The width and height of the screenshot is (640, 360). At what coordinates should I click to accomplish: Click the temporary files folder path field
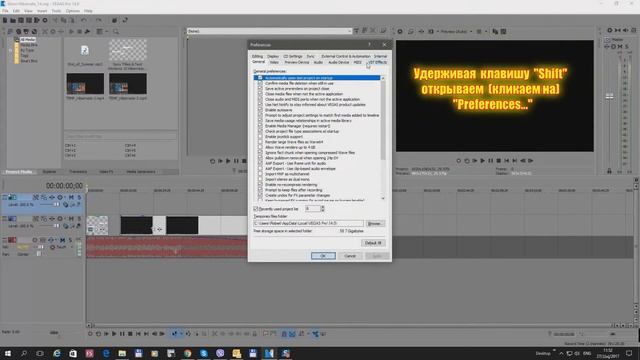click(x=308, y=224)
